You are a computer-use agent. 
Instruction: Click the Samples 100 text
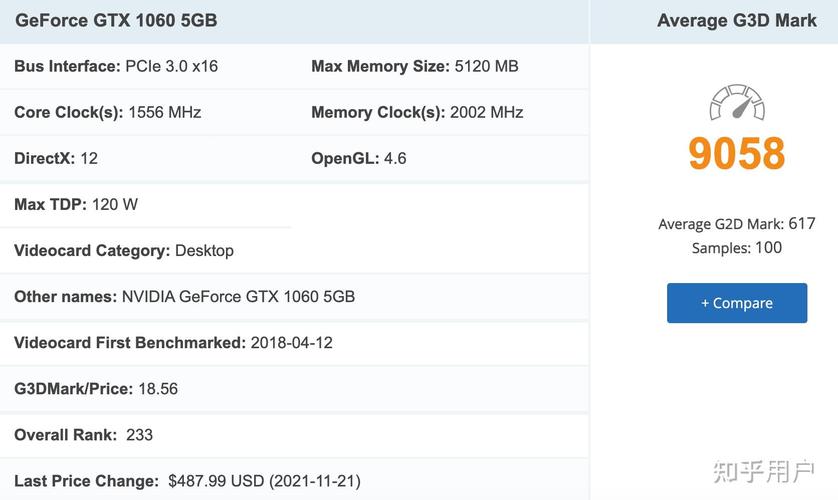click(x=737, y=248)
